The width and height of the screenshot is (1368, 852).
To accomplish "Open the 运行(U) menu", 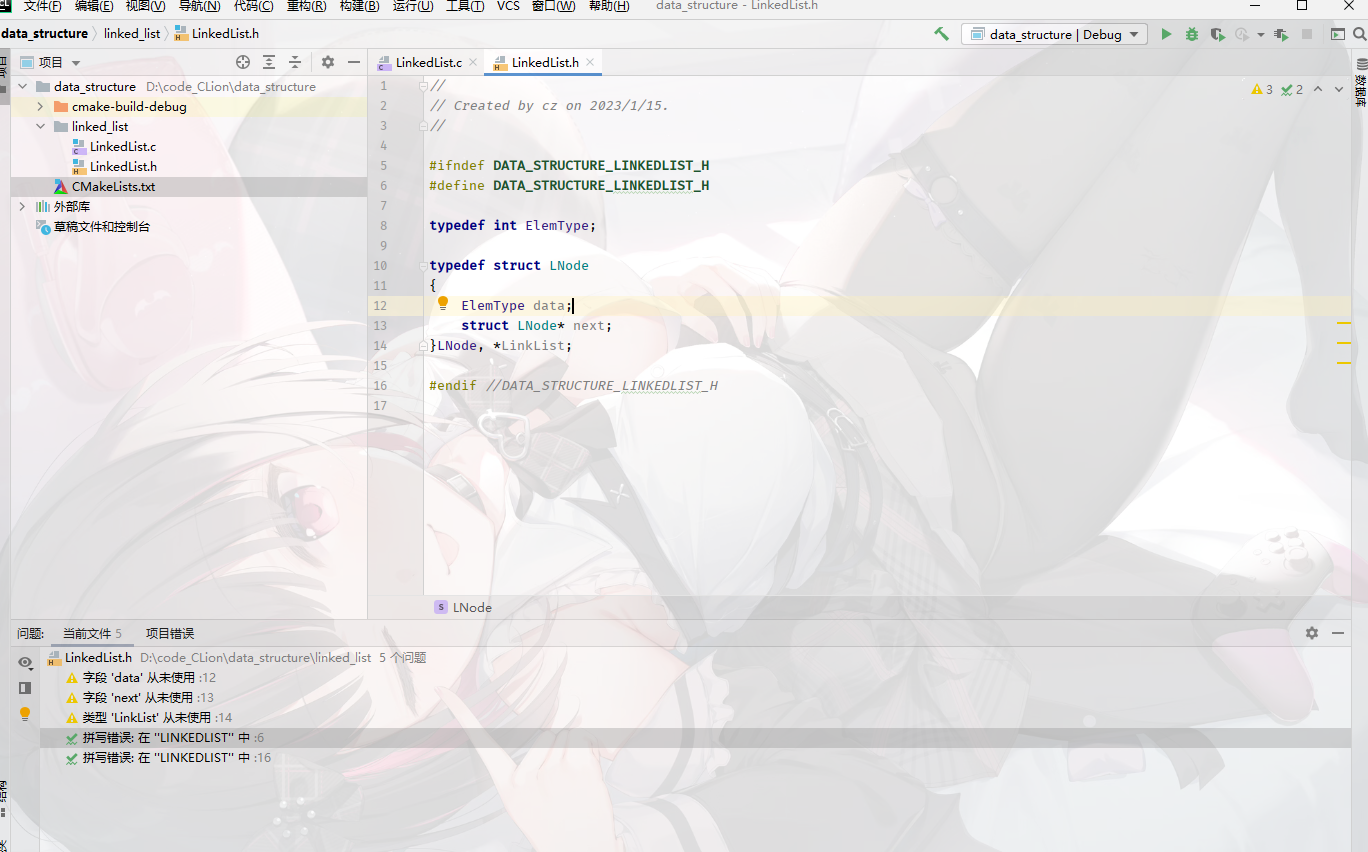I will [413, 6].
